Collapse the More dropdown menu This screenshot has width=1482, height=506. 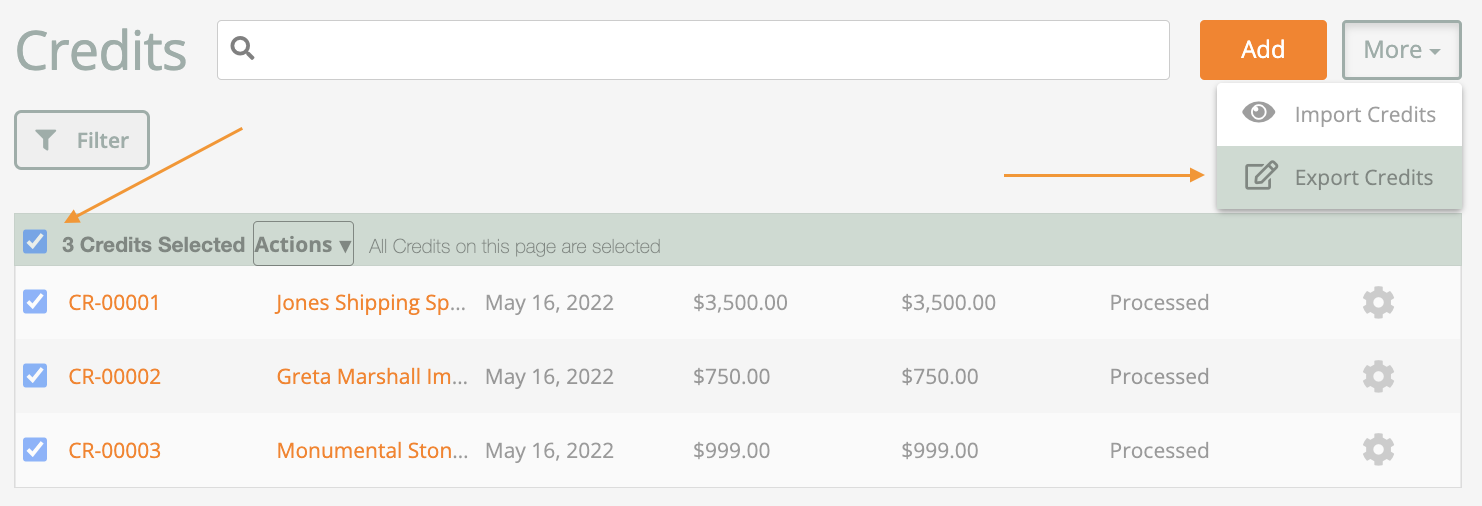click(1401, 50)
